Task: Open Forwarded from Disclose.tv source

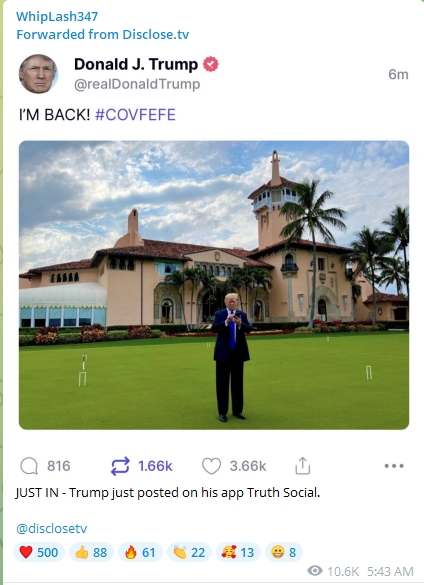Action: point(103,34)
